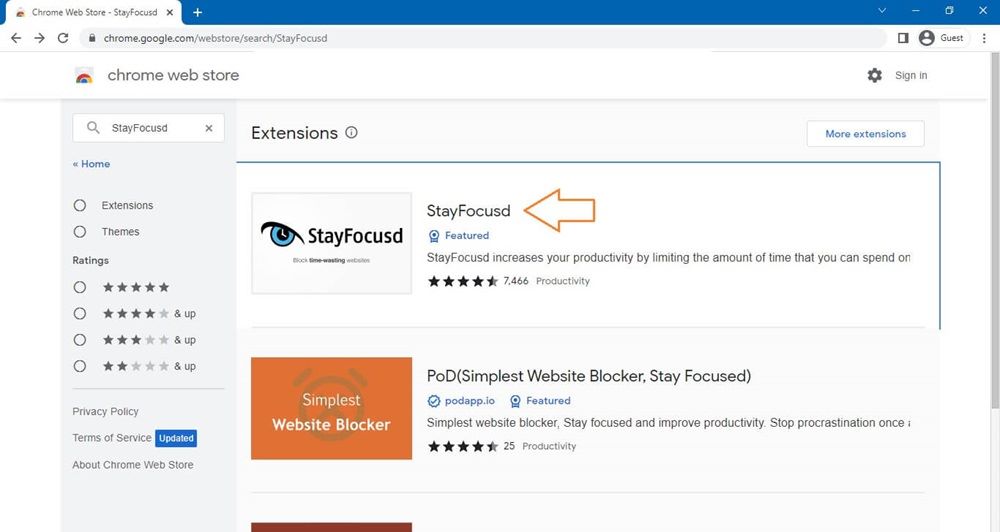Open the tab search chevron in title bar
The width and height of the screenshot is (1000, 532).
[x=882, y=10]
